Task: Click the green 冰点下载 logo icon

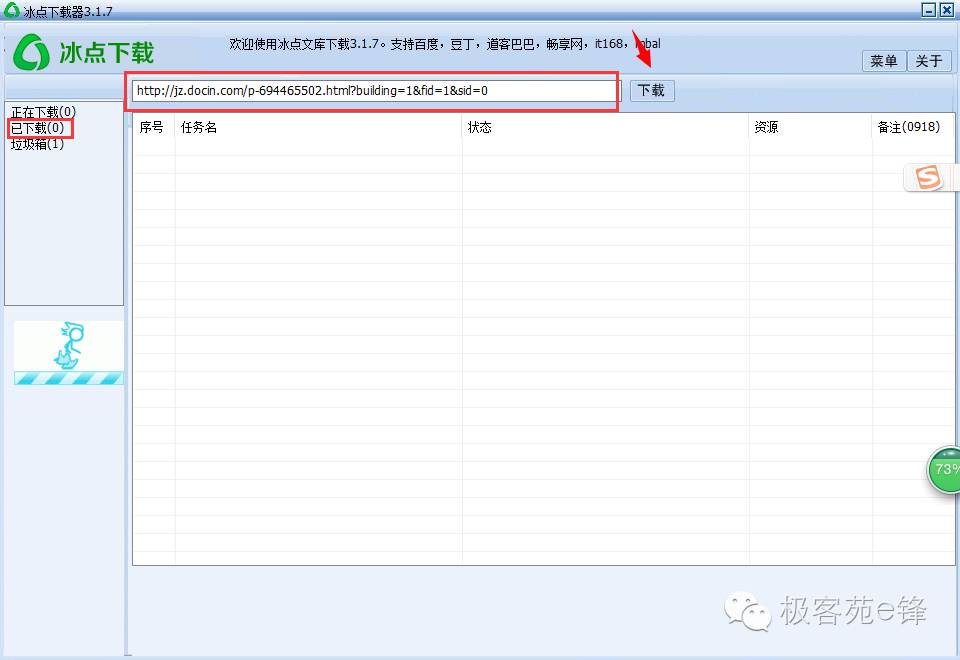Action: (x=31, y=52)
